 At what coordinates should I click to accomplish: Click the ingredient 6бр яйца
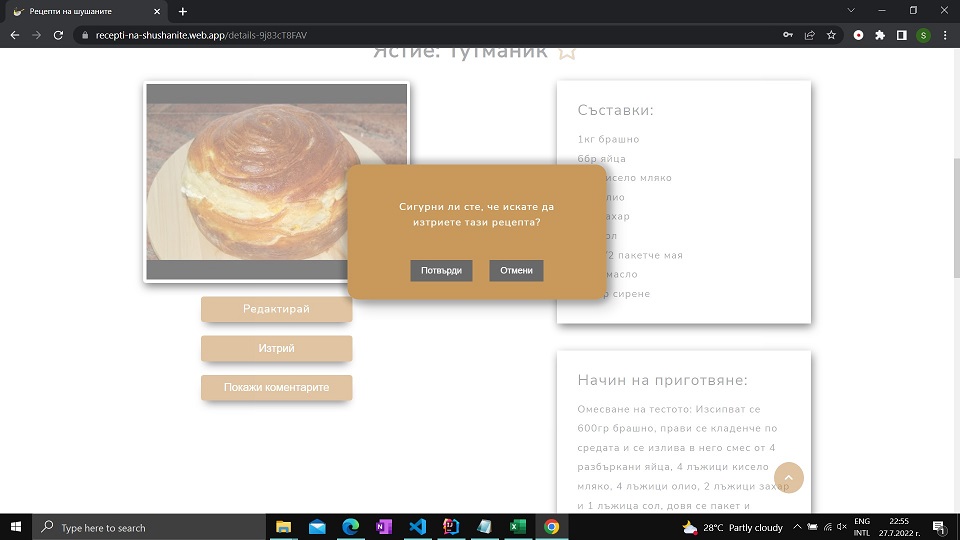pos(601,159)
